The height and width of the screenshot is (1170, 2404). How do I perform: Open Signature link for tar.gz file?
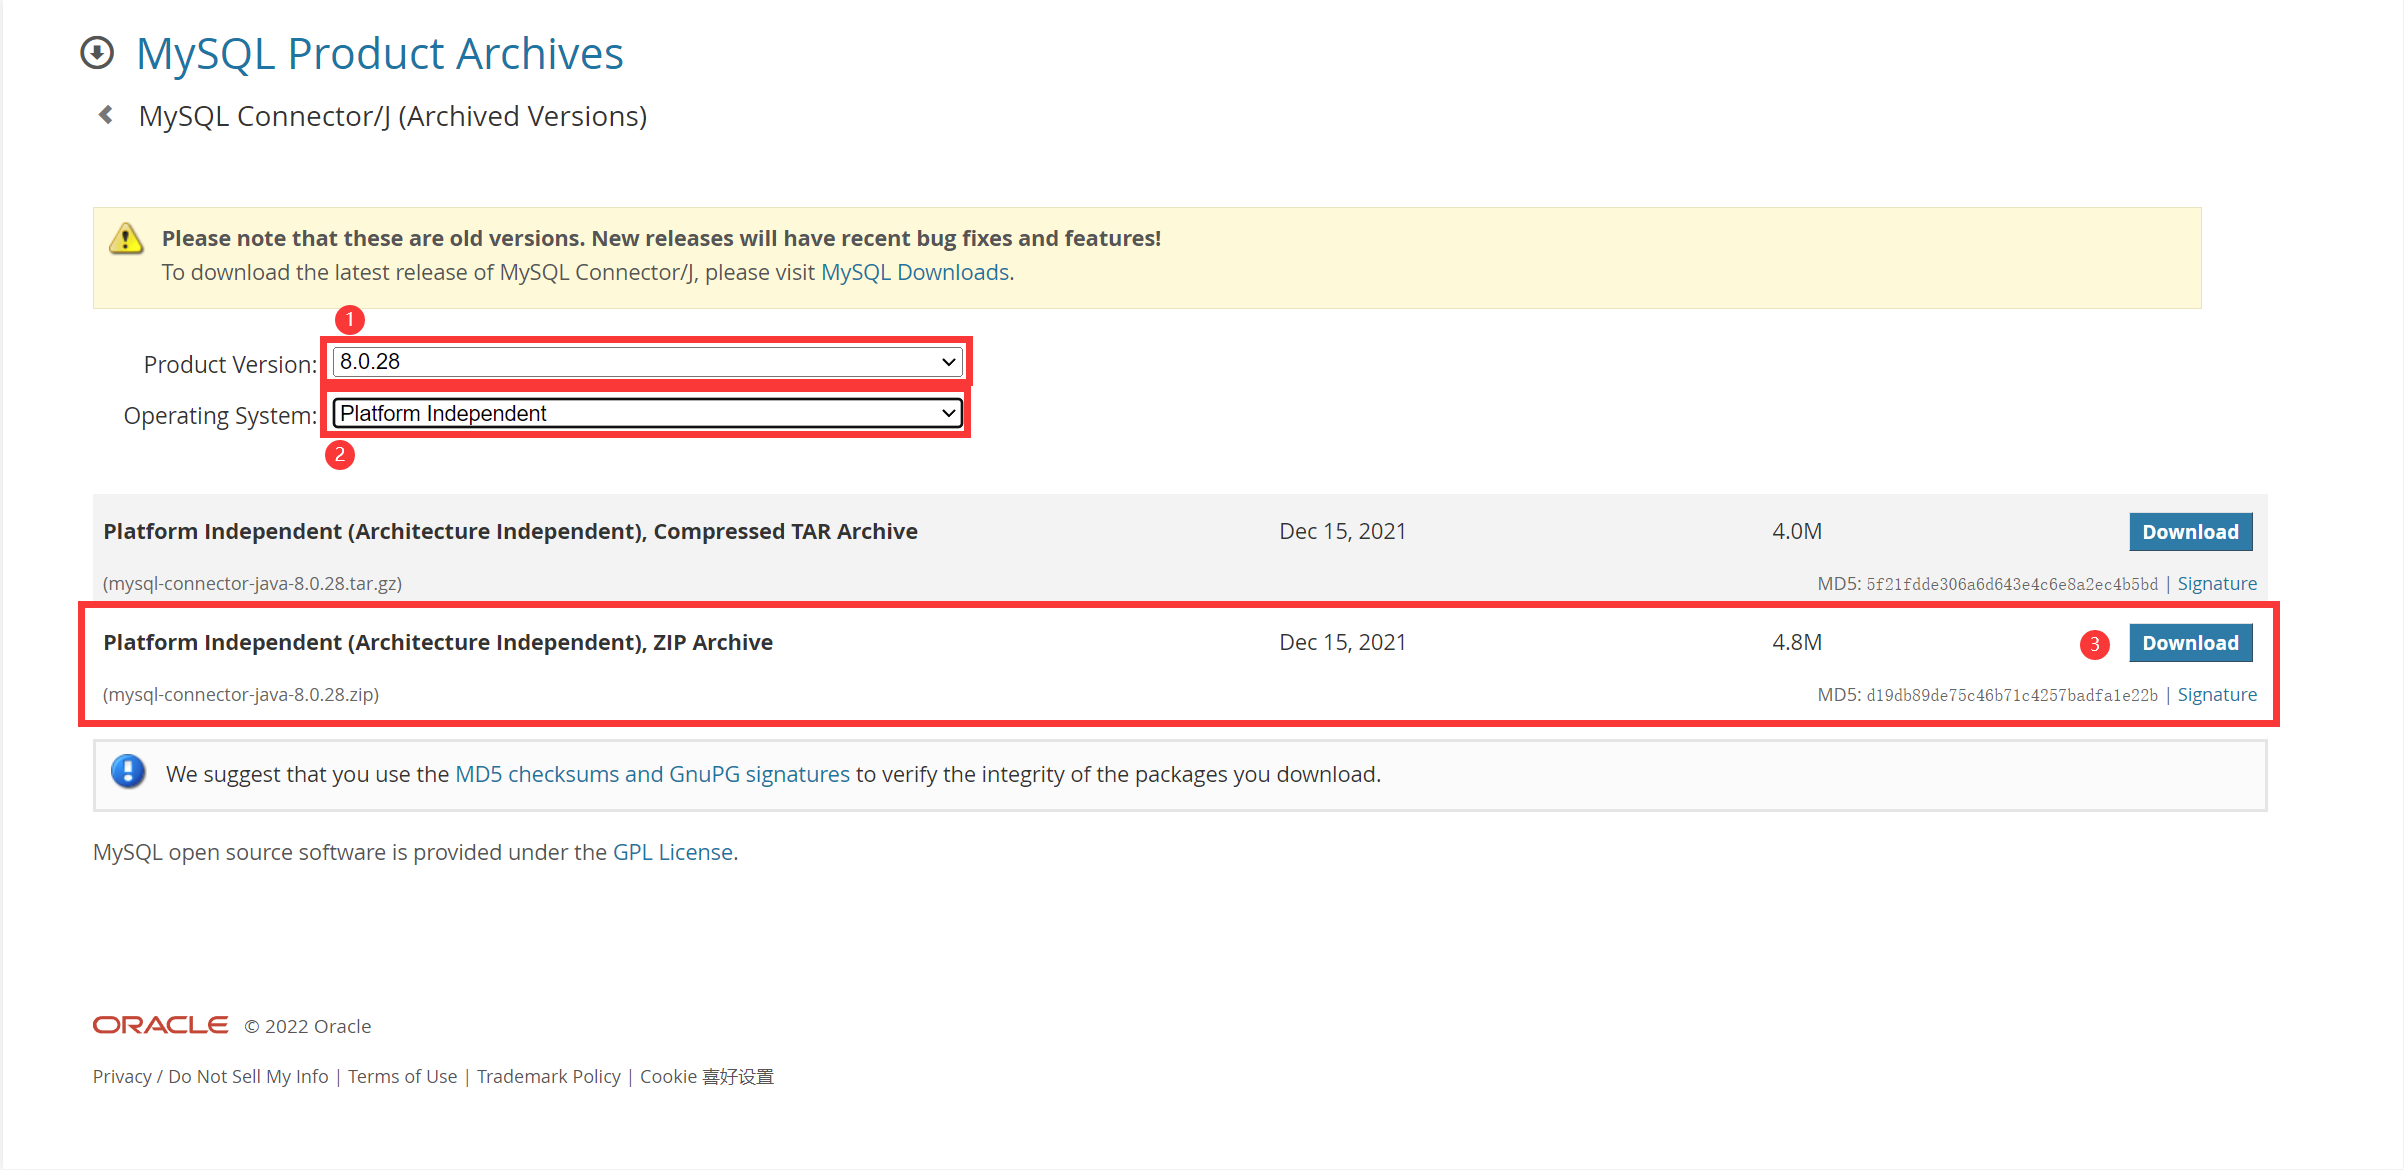2216,583
